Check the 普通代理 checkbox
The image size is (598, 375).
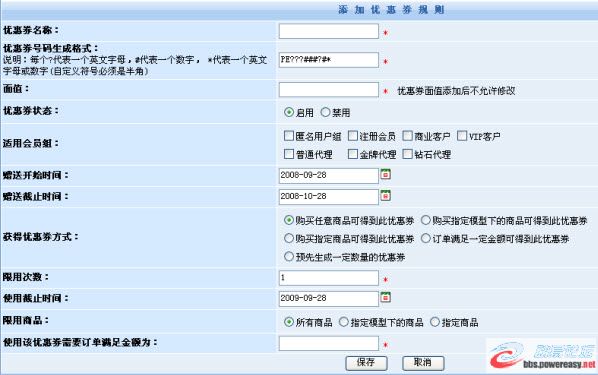coord(289,154)
